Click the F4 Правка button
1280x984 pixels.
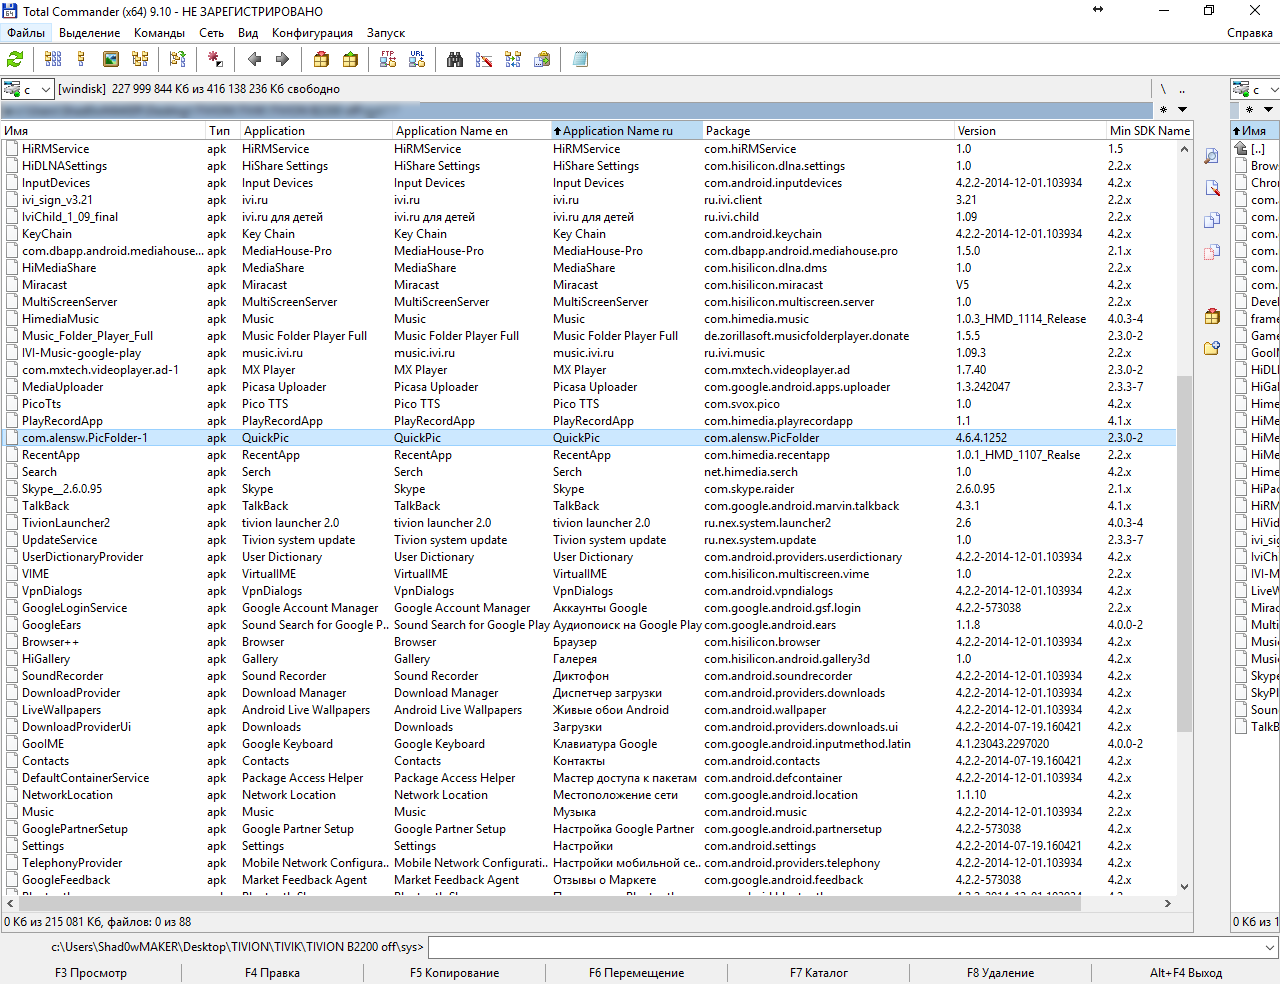tap(272, 973)
